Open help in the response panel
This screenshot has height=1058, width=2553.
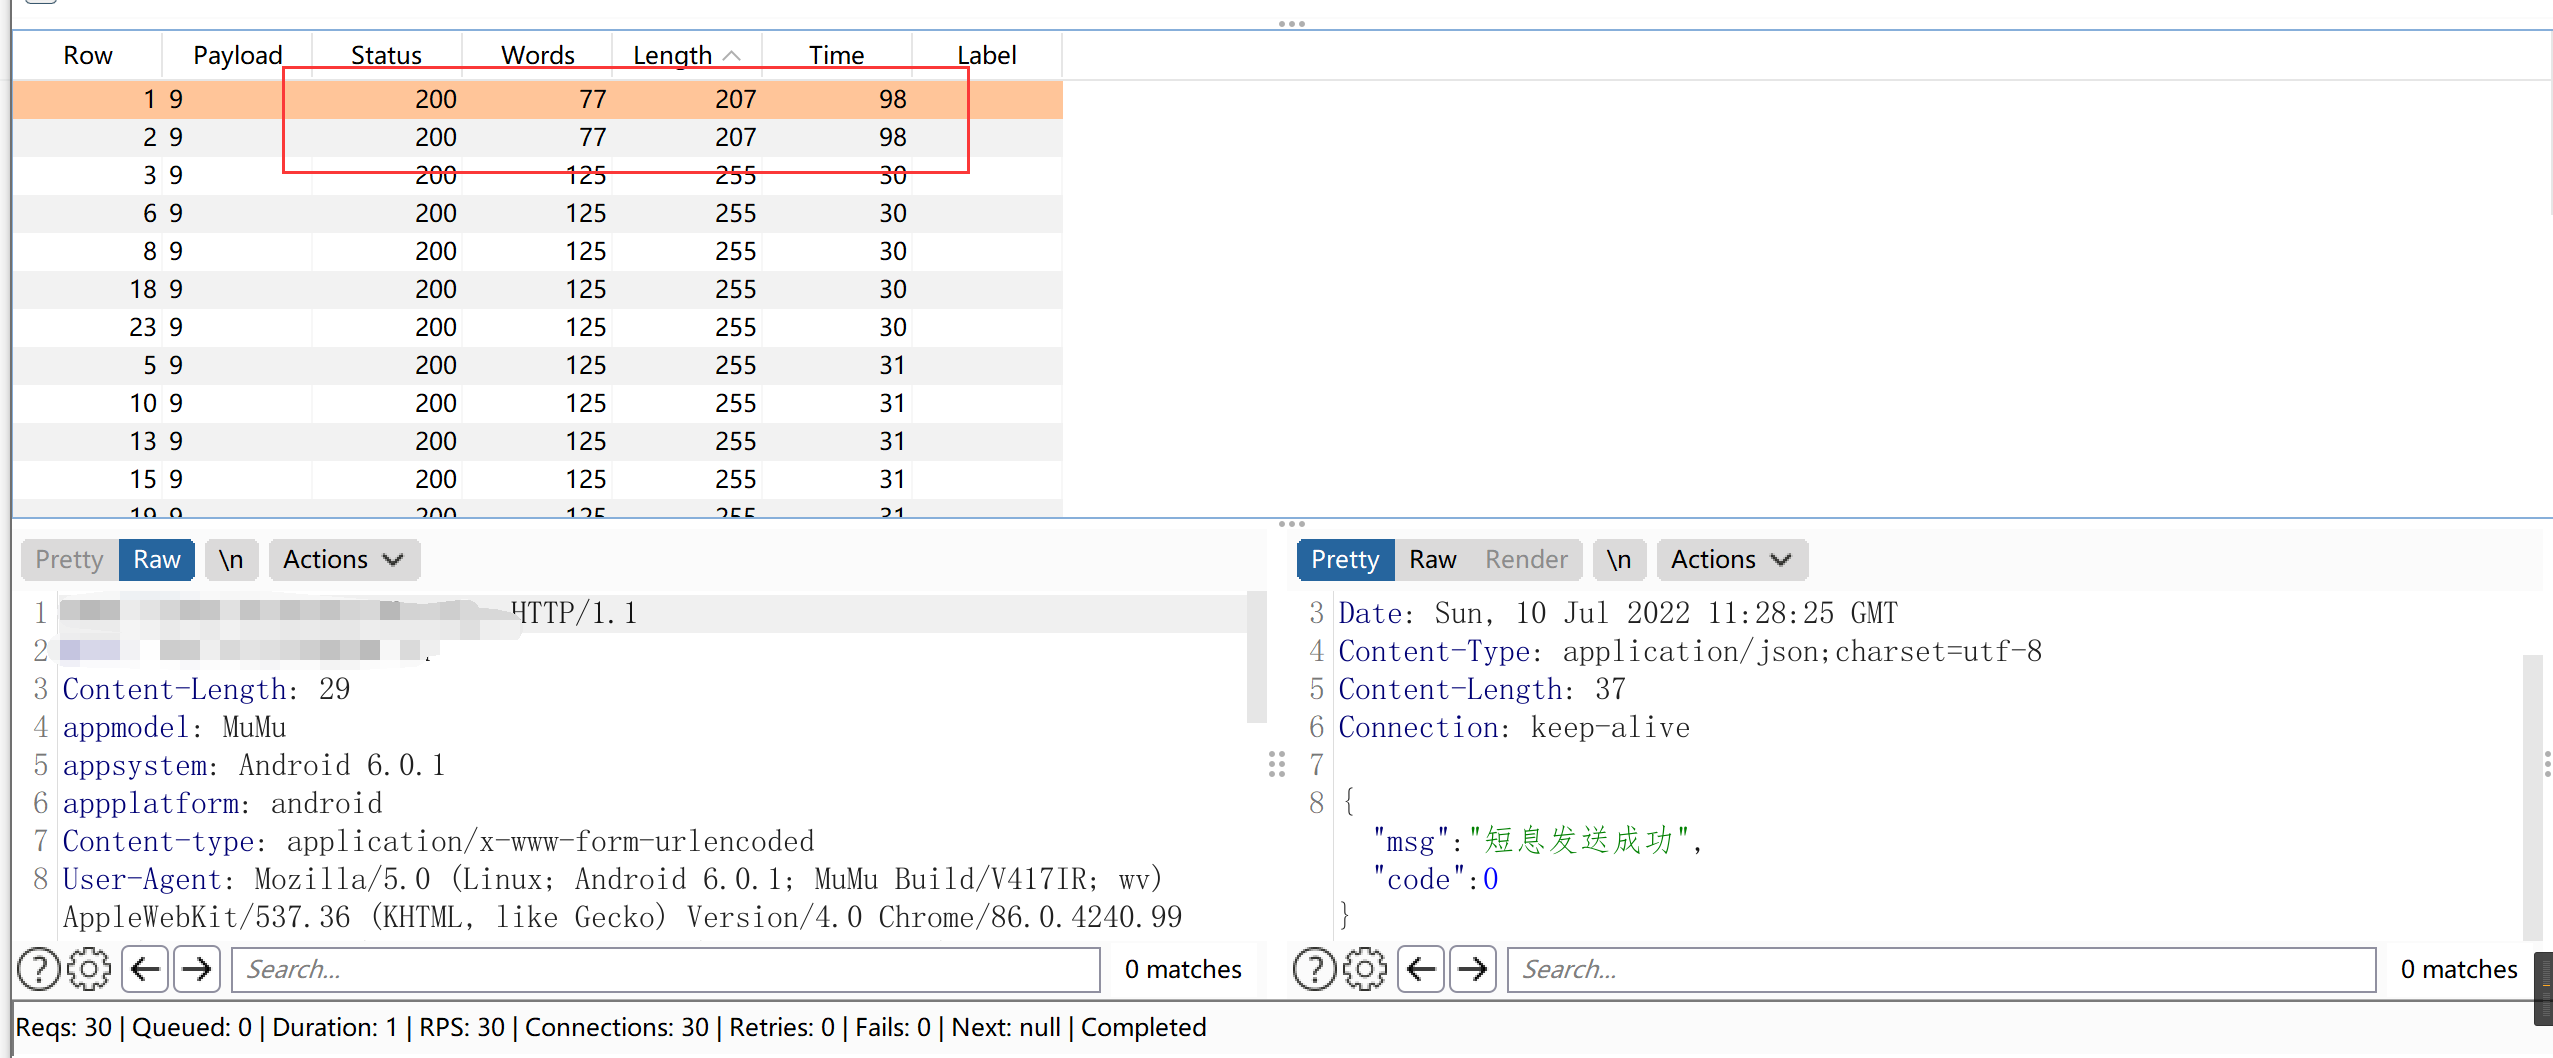coord(1314,969)
